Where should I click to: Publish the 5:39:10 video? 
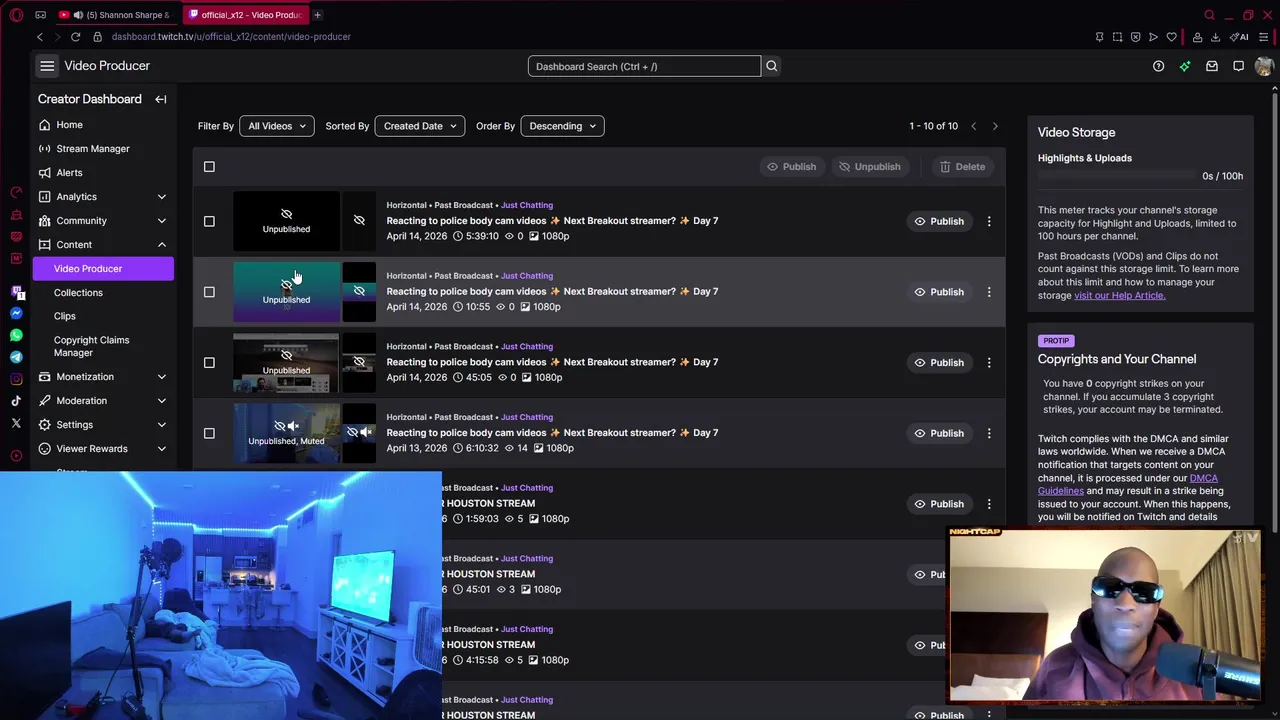(x=939, y=221)
